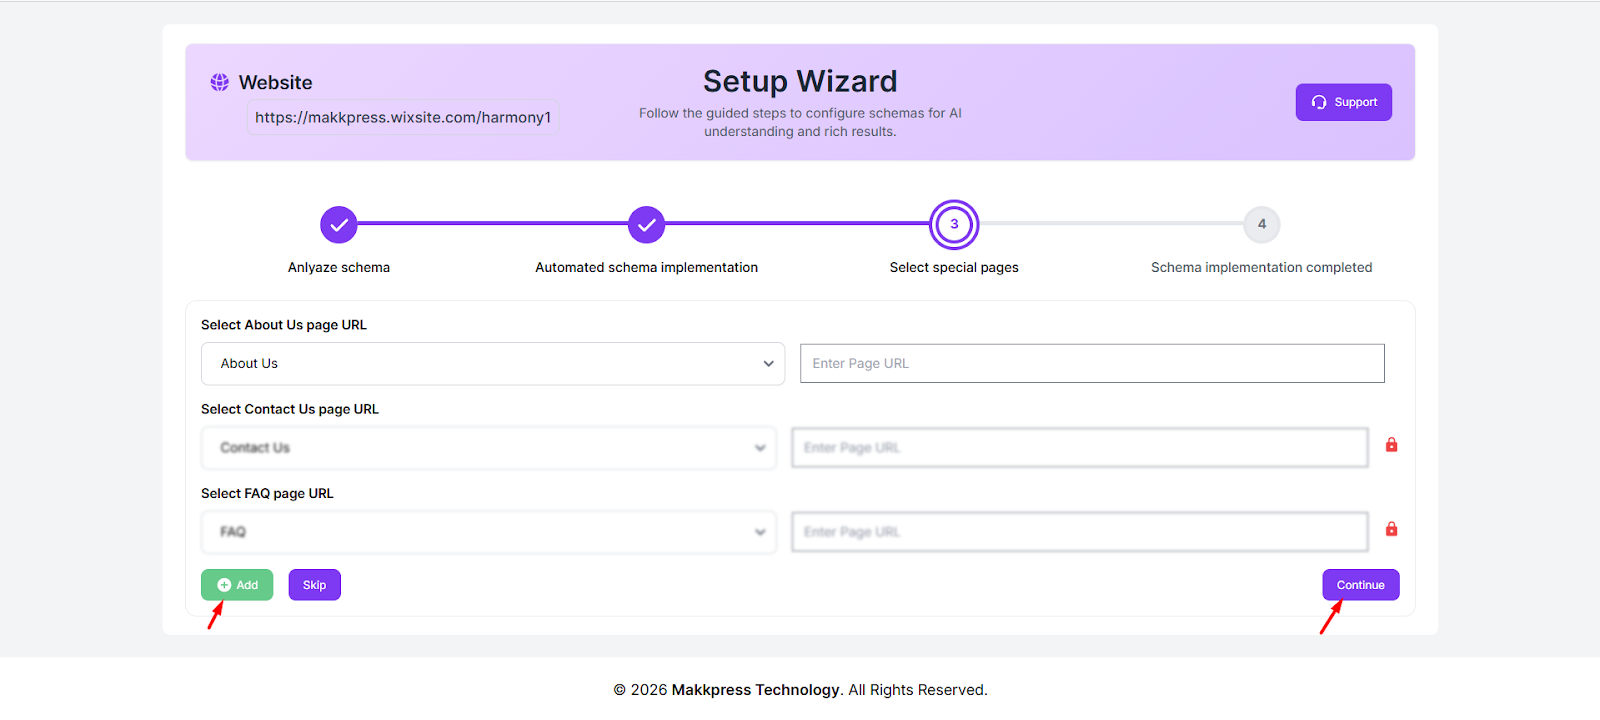Select step 4 circle in wizard progress
1600x720 pixels.
pos(1261,224)
